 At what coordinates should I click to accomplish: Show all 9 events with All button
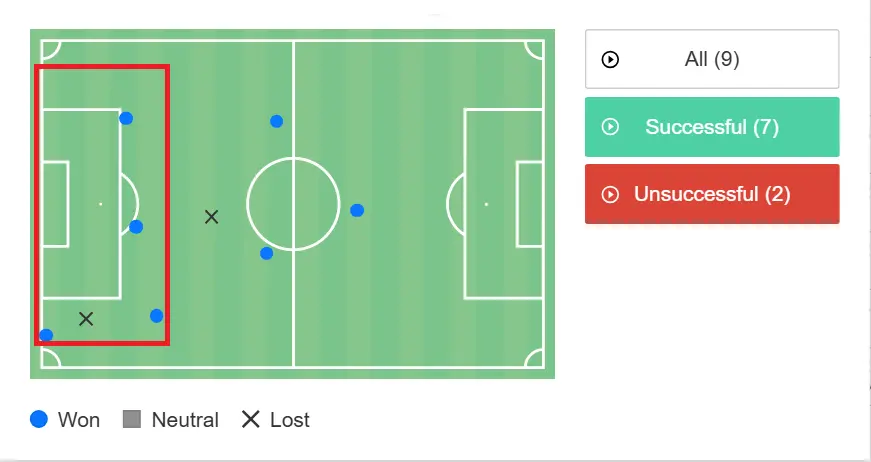711,60
